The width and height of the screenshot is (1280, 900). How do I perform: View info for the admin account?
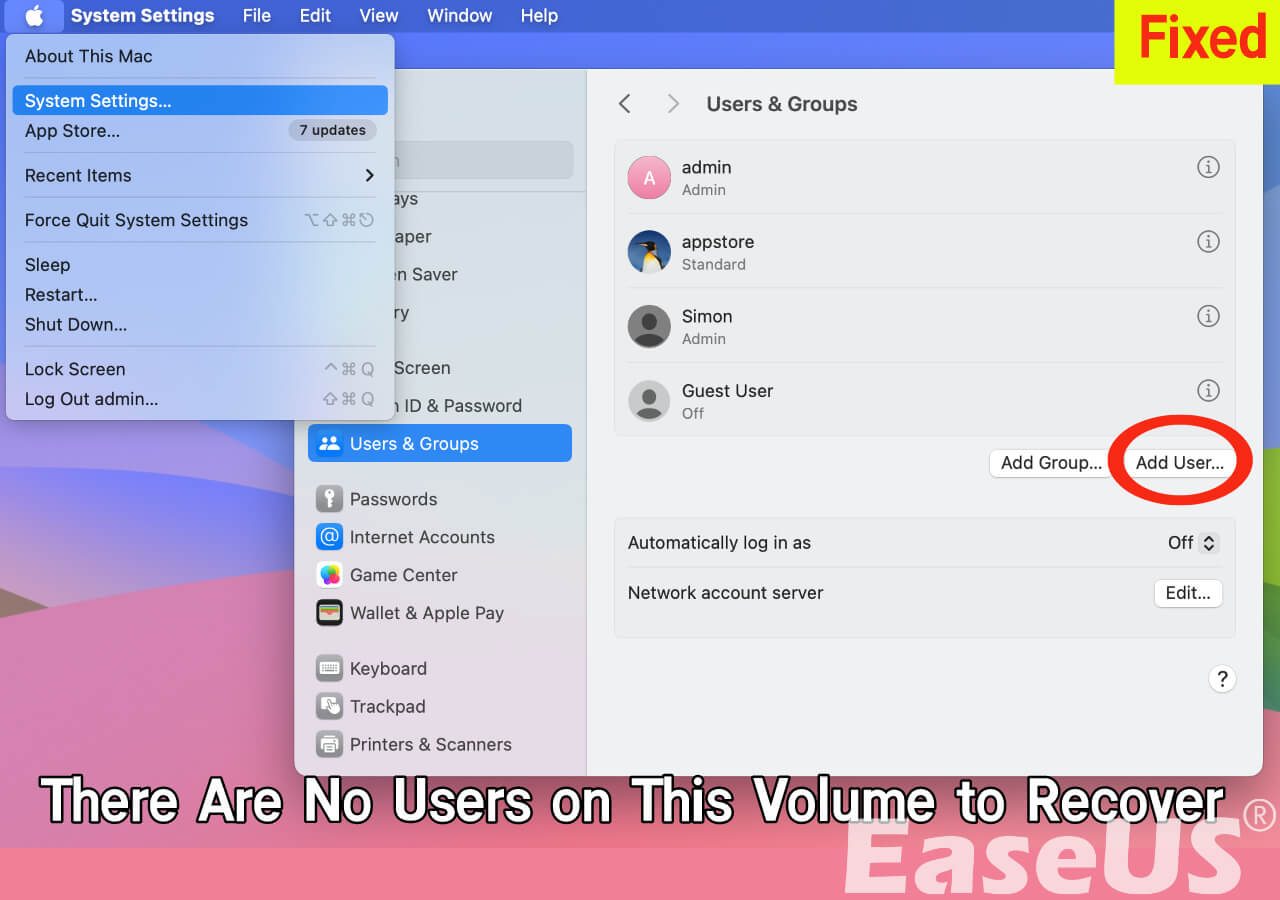[1208, 167]
